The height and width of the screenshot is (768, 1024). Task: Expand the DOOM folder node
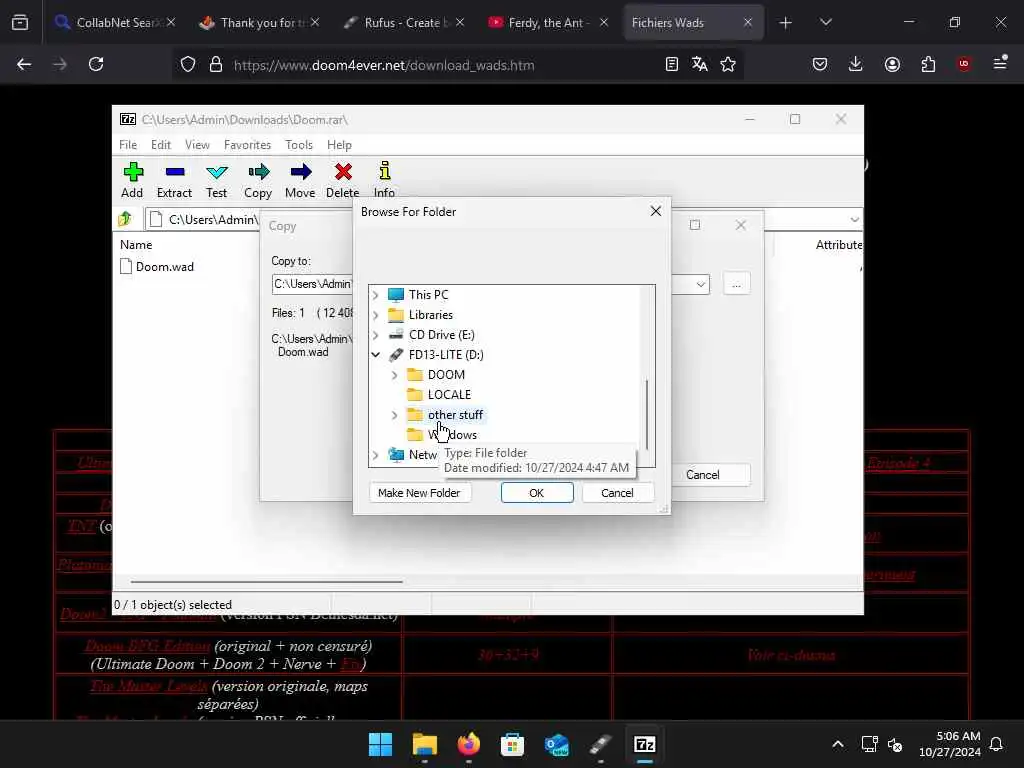(x=394, y=375)
